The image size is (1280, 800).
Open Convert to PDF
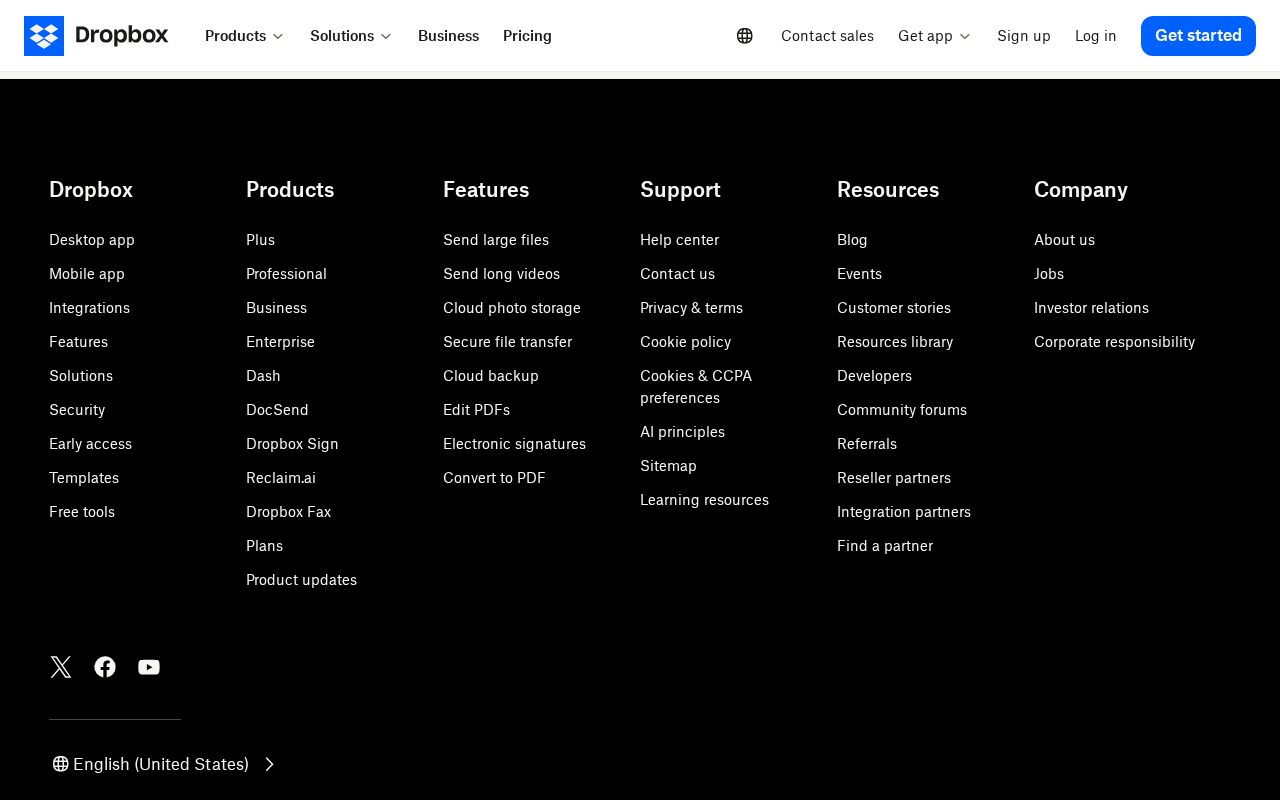tap(494, 478)
